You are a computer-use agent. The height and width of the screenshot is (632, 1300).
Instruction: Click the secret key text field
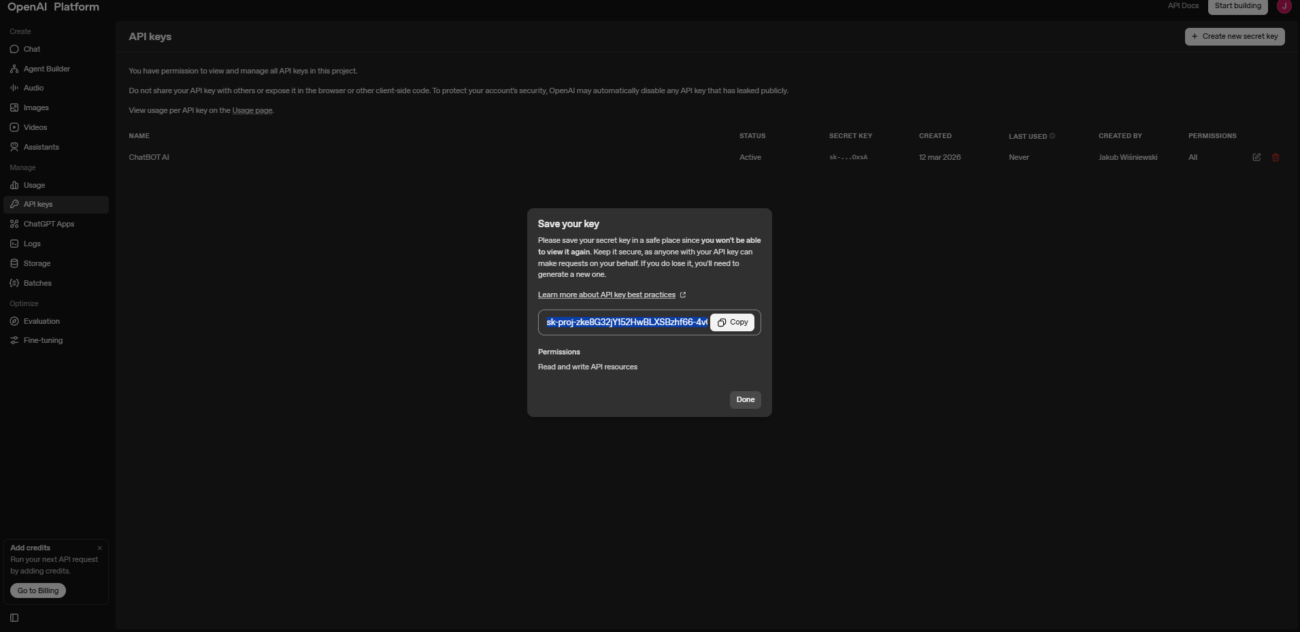625,322
